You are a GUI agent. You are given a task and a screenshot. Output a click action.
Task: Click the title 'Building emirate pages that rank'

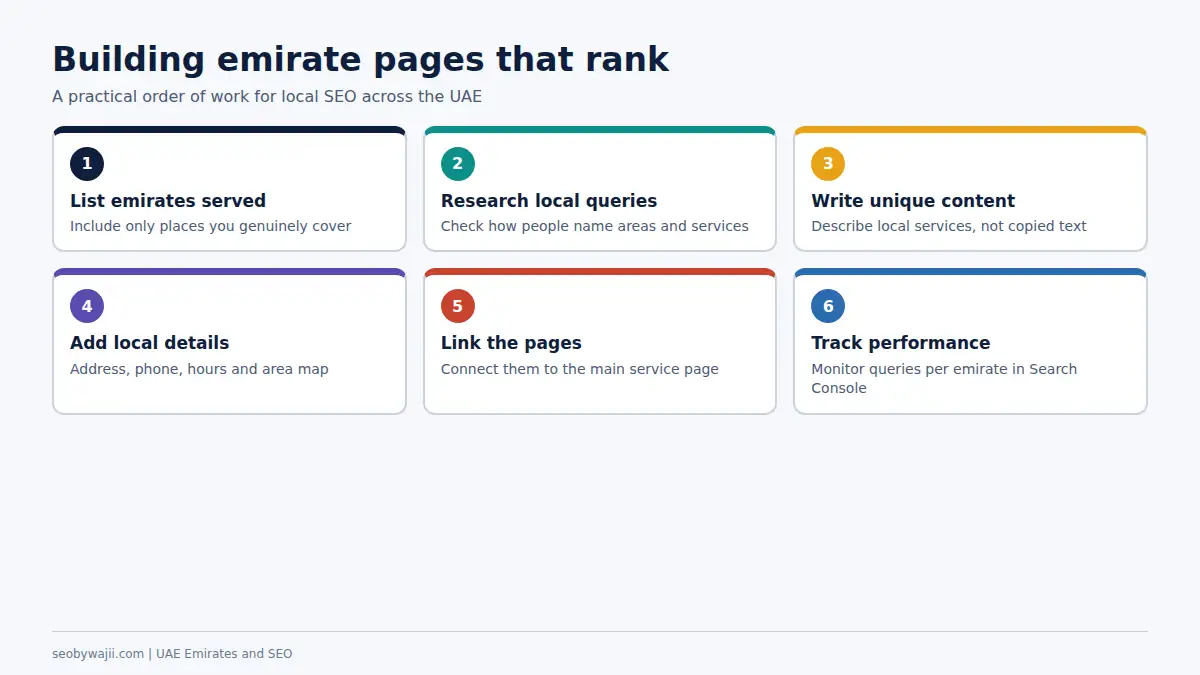point(361,59)
